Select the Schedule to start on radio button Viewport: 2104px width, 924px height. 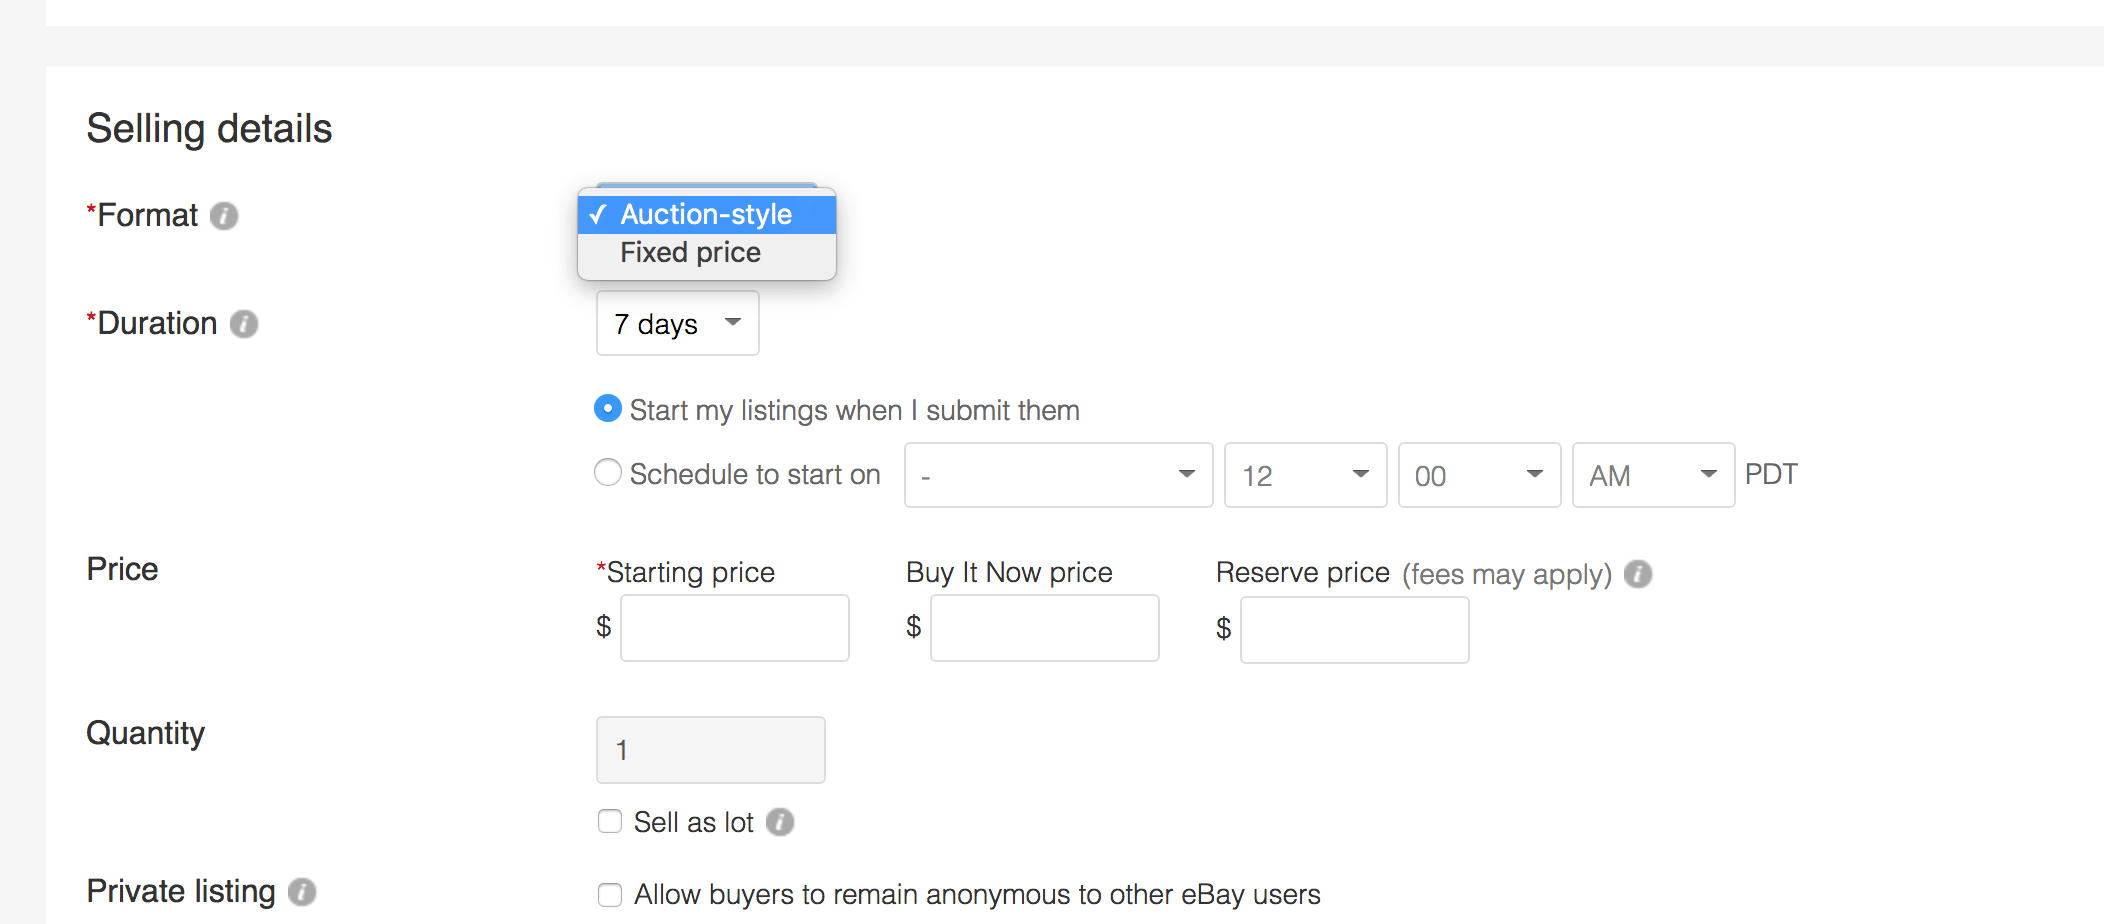tap(608, 473)
